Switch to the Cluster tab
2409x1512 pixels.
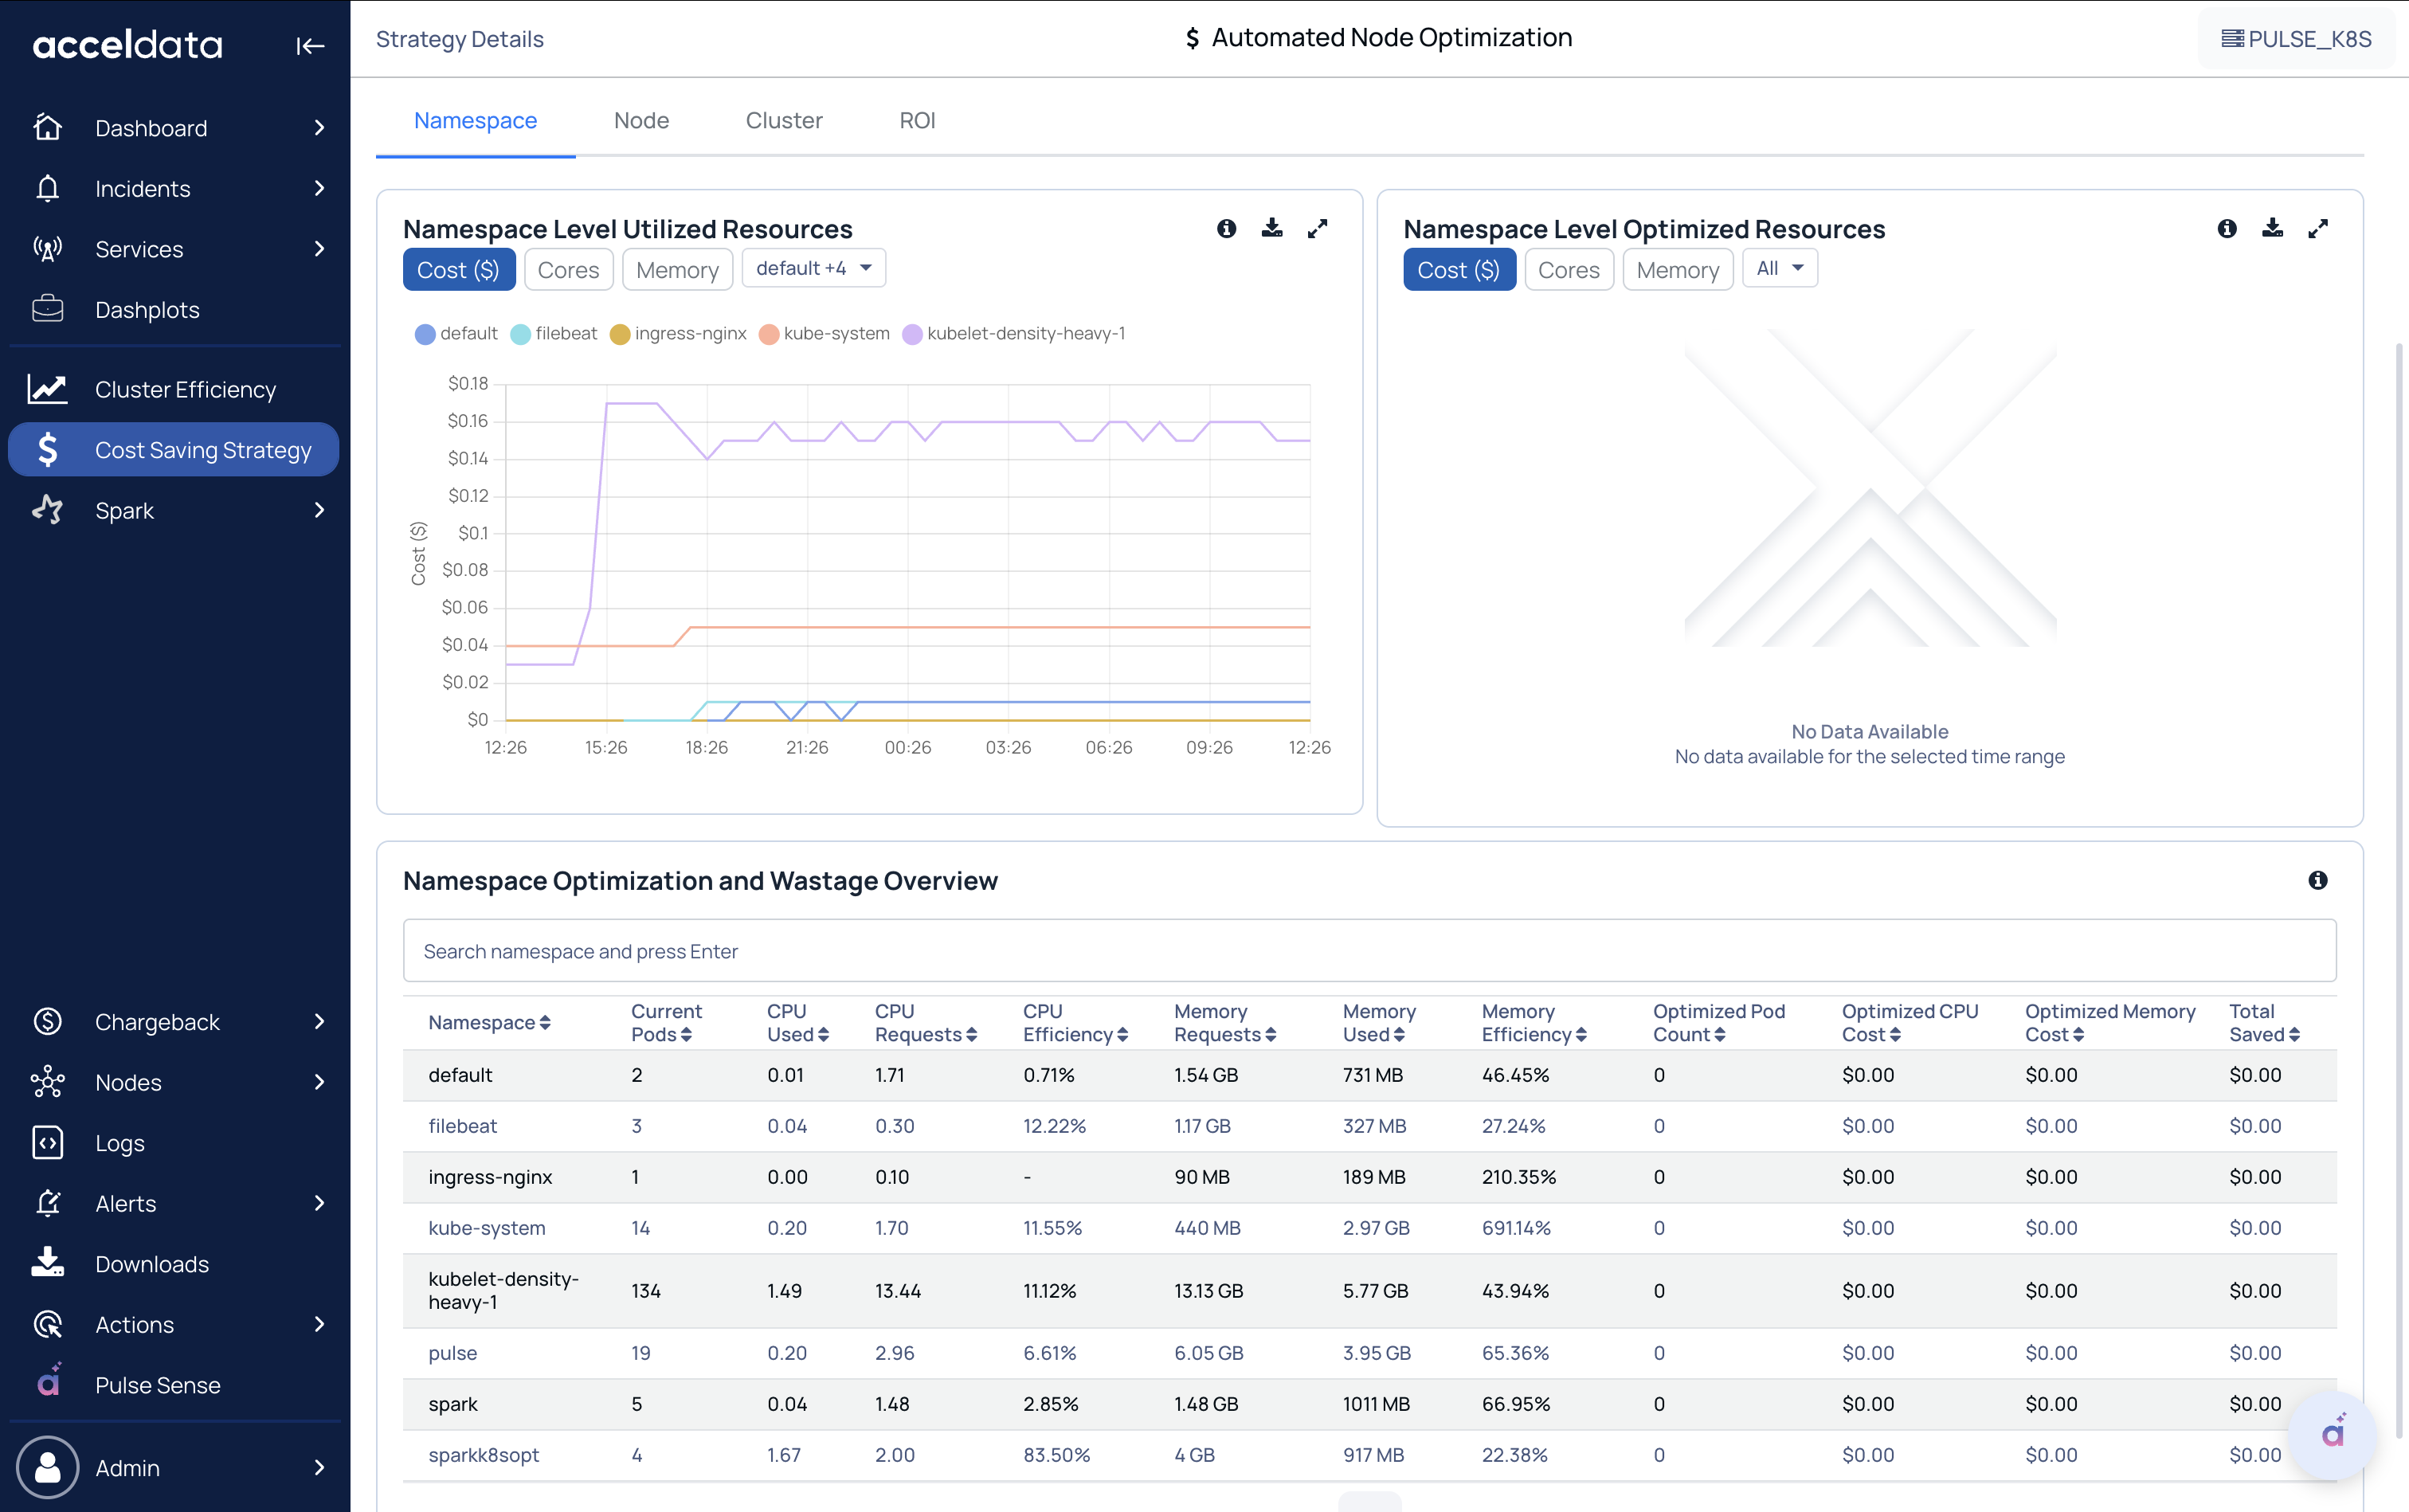784,121
